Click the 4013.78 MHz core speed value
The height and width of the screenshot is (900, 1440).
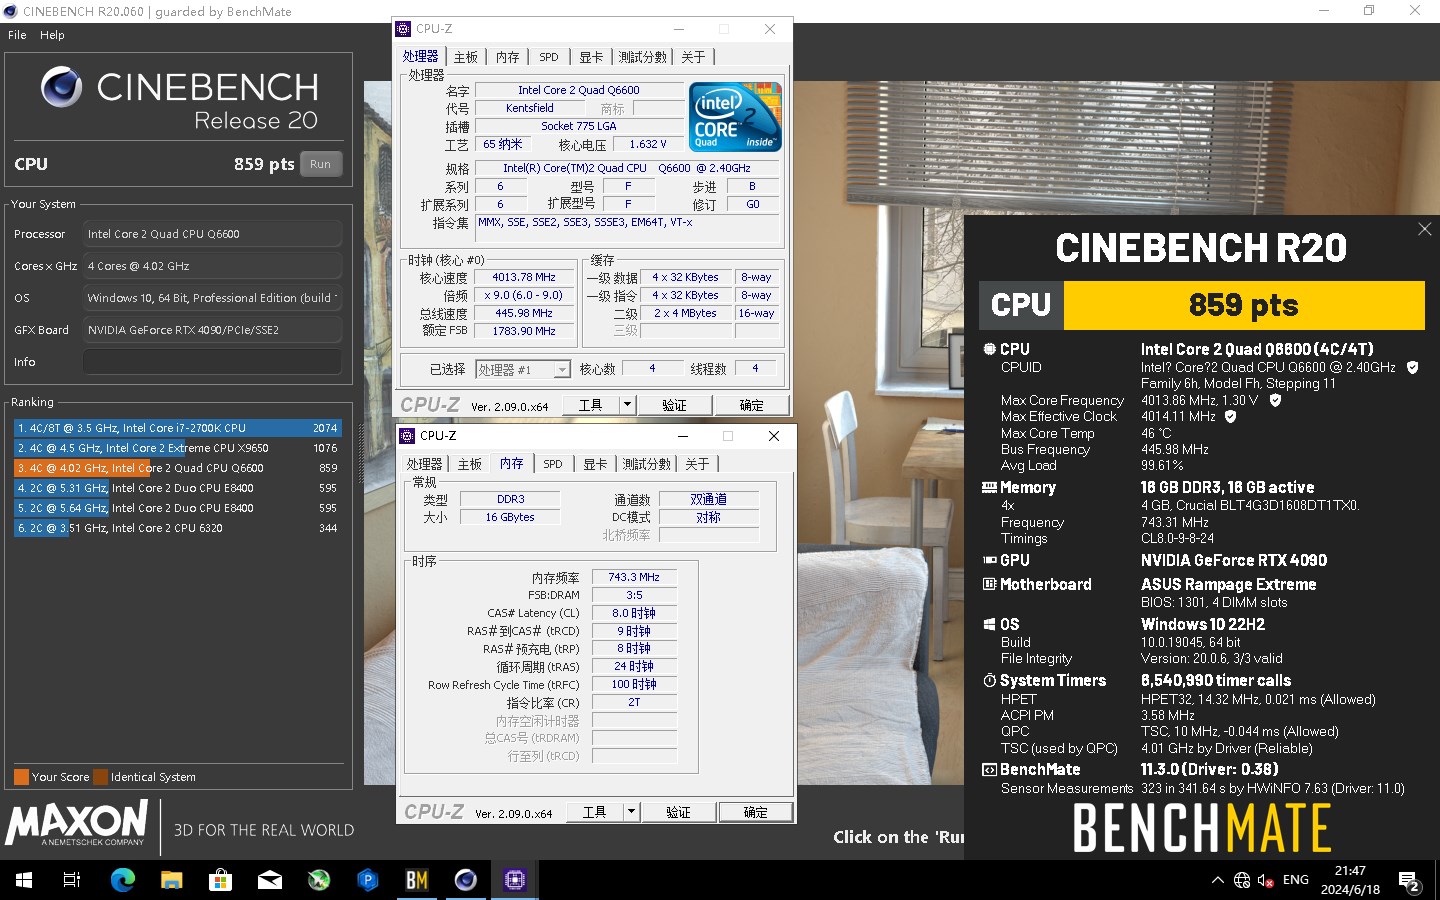point(525,277)
